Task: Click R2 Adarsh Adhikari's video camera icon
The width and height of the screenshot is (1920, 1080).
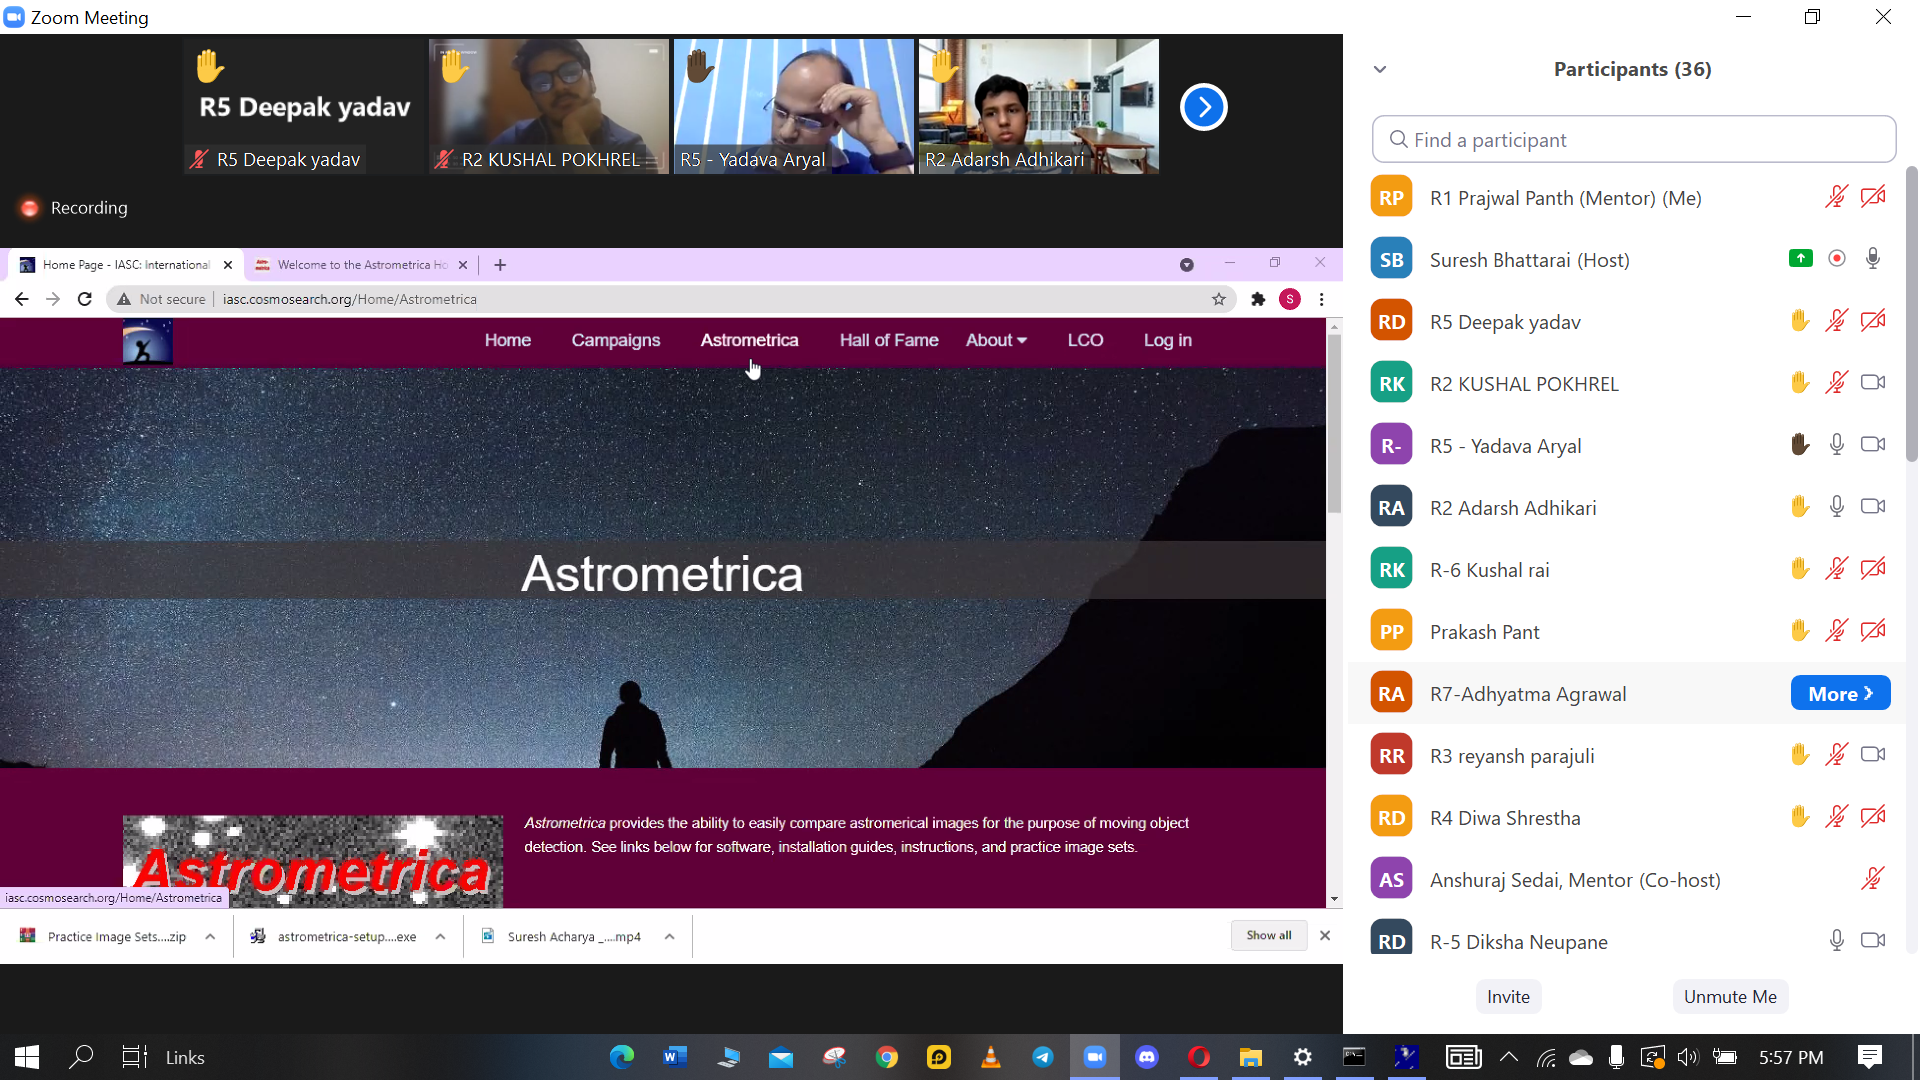Action: (1873, 507)
